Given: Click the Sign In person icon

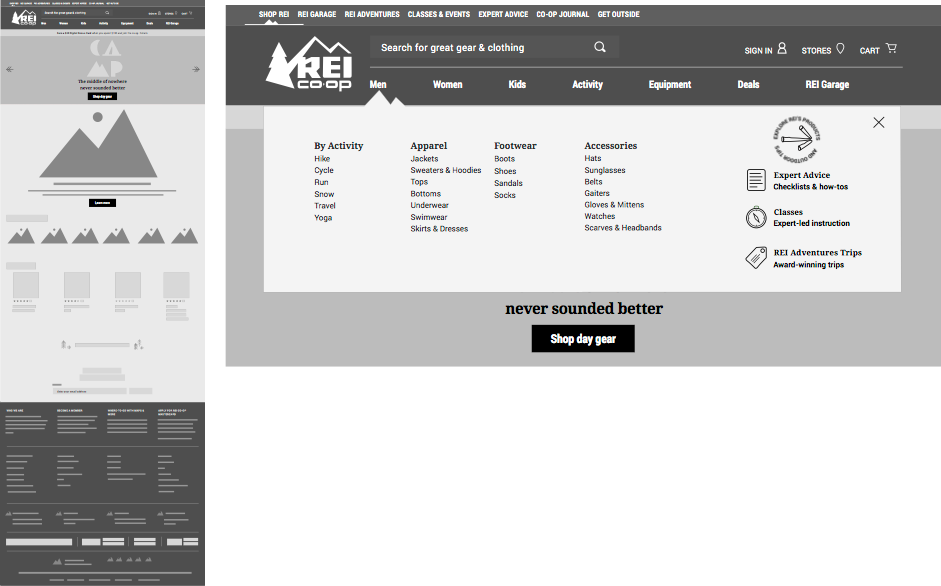Looking at the screenshot, I should coord(782,48).
